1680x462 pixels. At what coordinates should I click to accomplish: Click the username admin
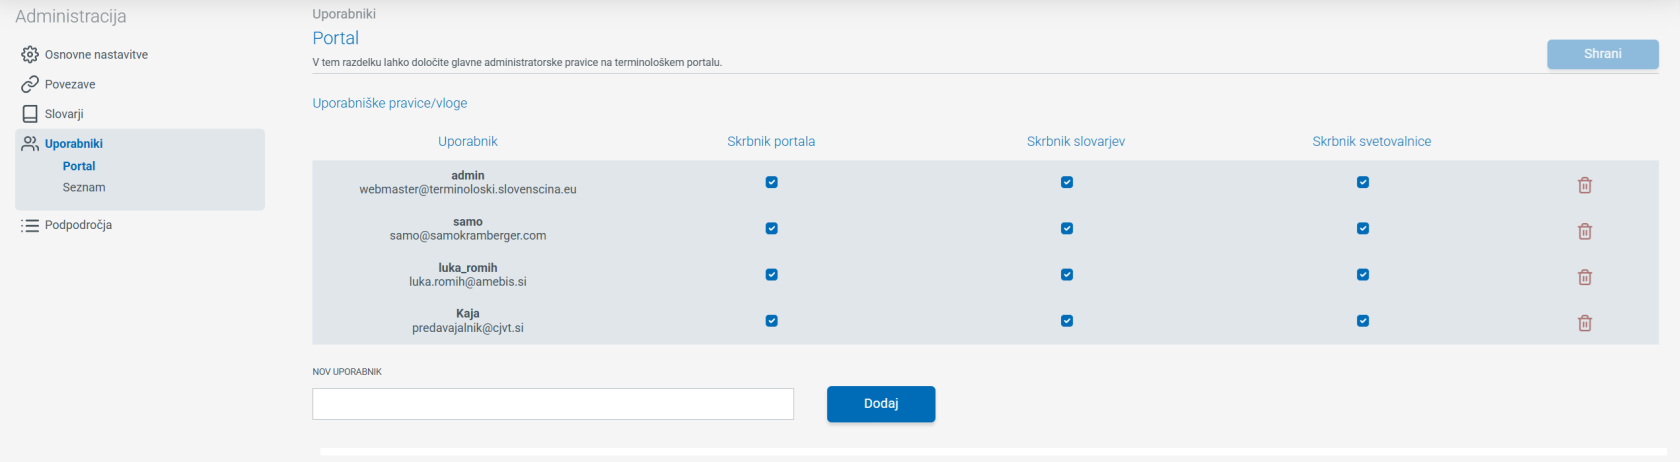tap(468, 175)
